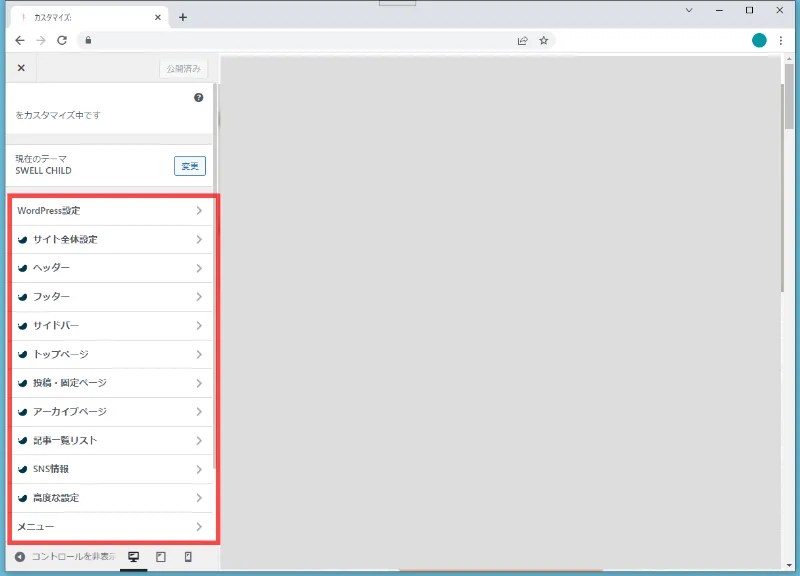Open the トップページ settings section

[112, 354]
